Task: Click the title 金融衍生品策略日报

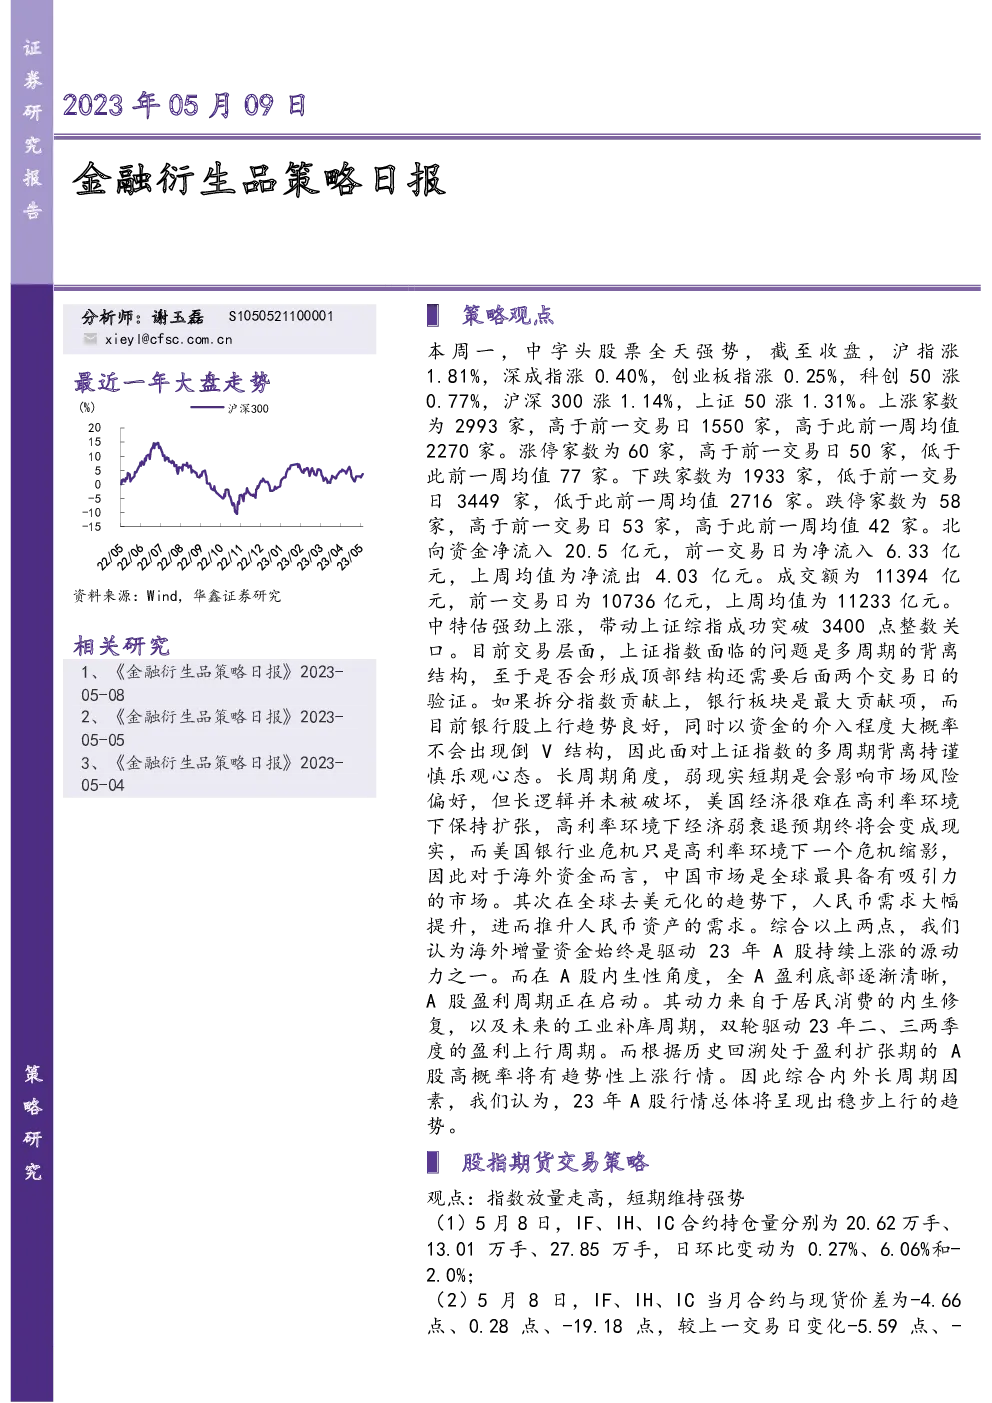Action: pyautogui.click(x=259, y=180)
